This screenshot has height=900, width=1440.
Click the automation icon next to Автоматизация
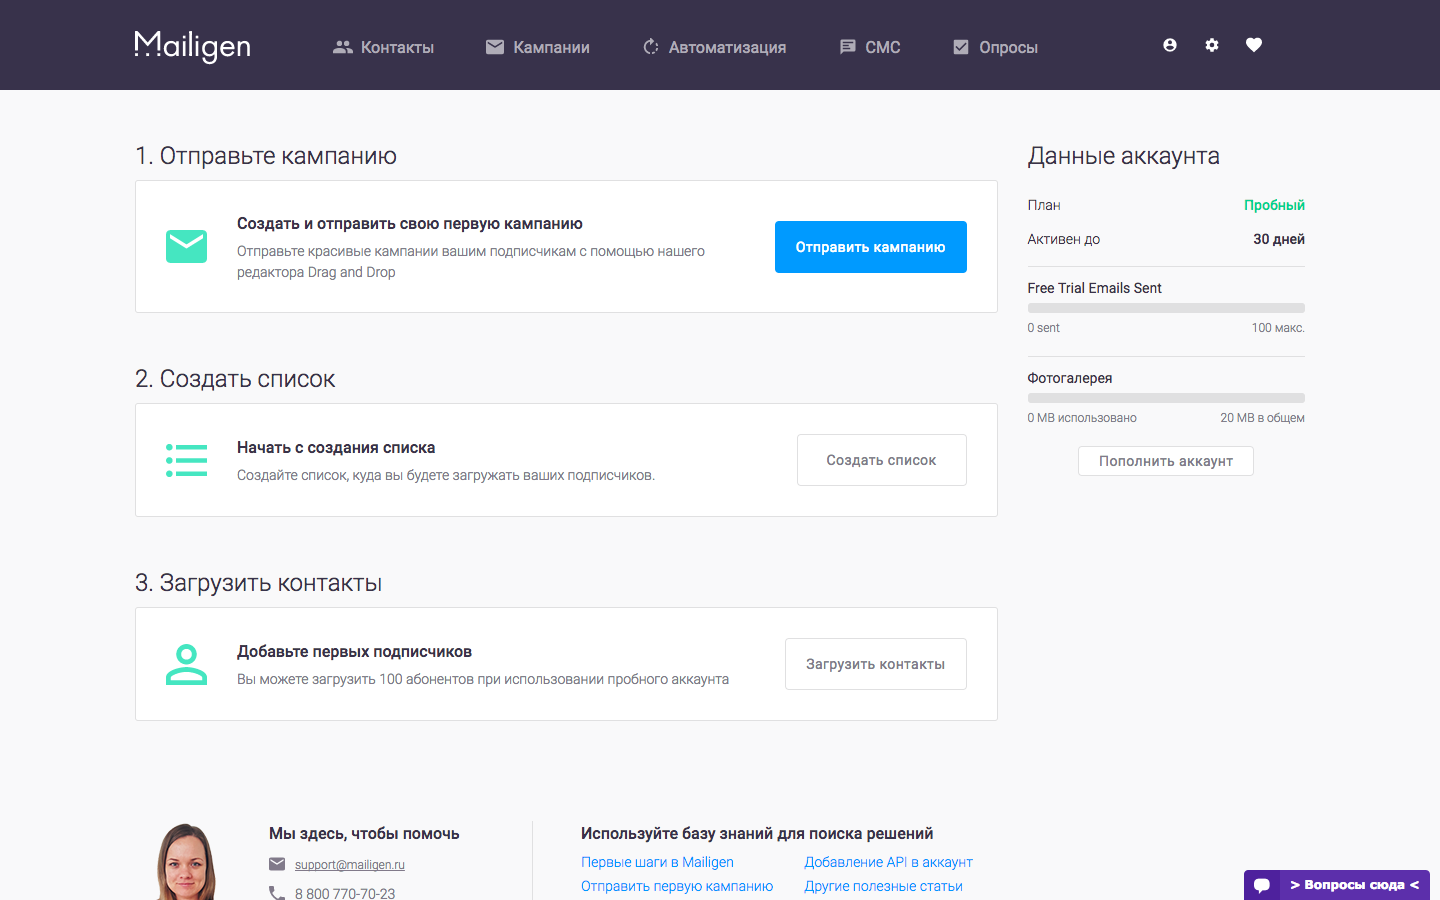pyautogui.click(x=650, y=45)
